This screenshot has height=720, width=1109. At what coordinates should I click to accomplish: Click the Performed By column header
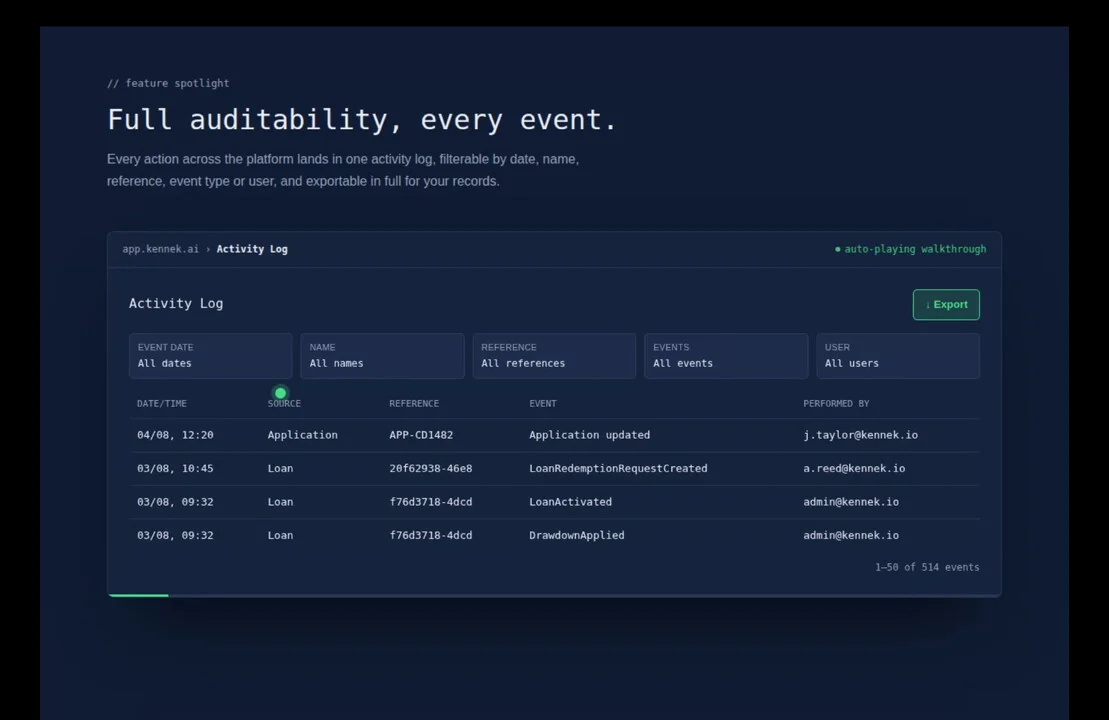coord(836,403)
